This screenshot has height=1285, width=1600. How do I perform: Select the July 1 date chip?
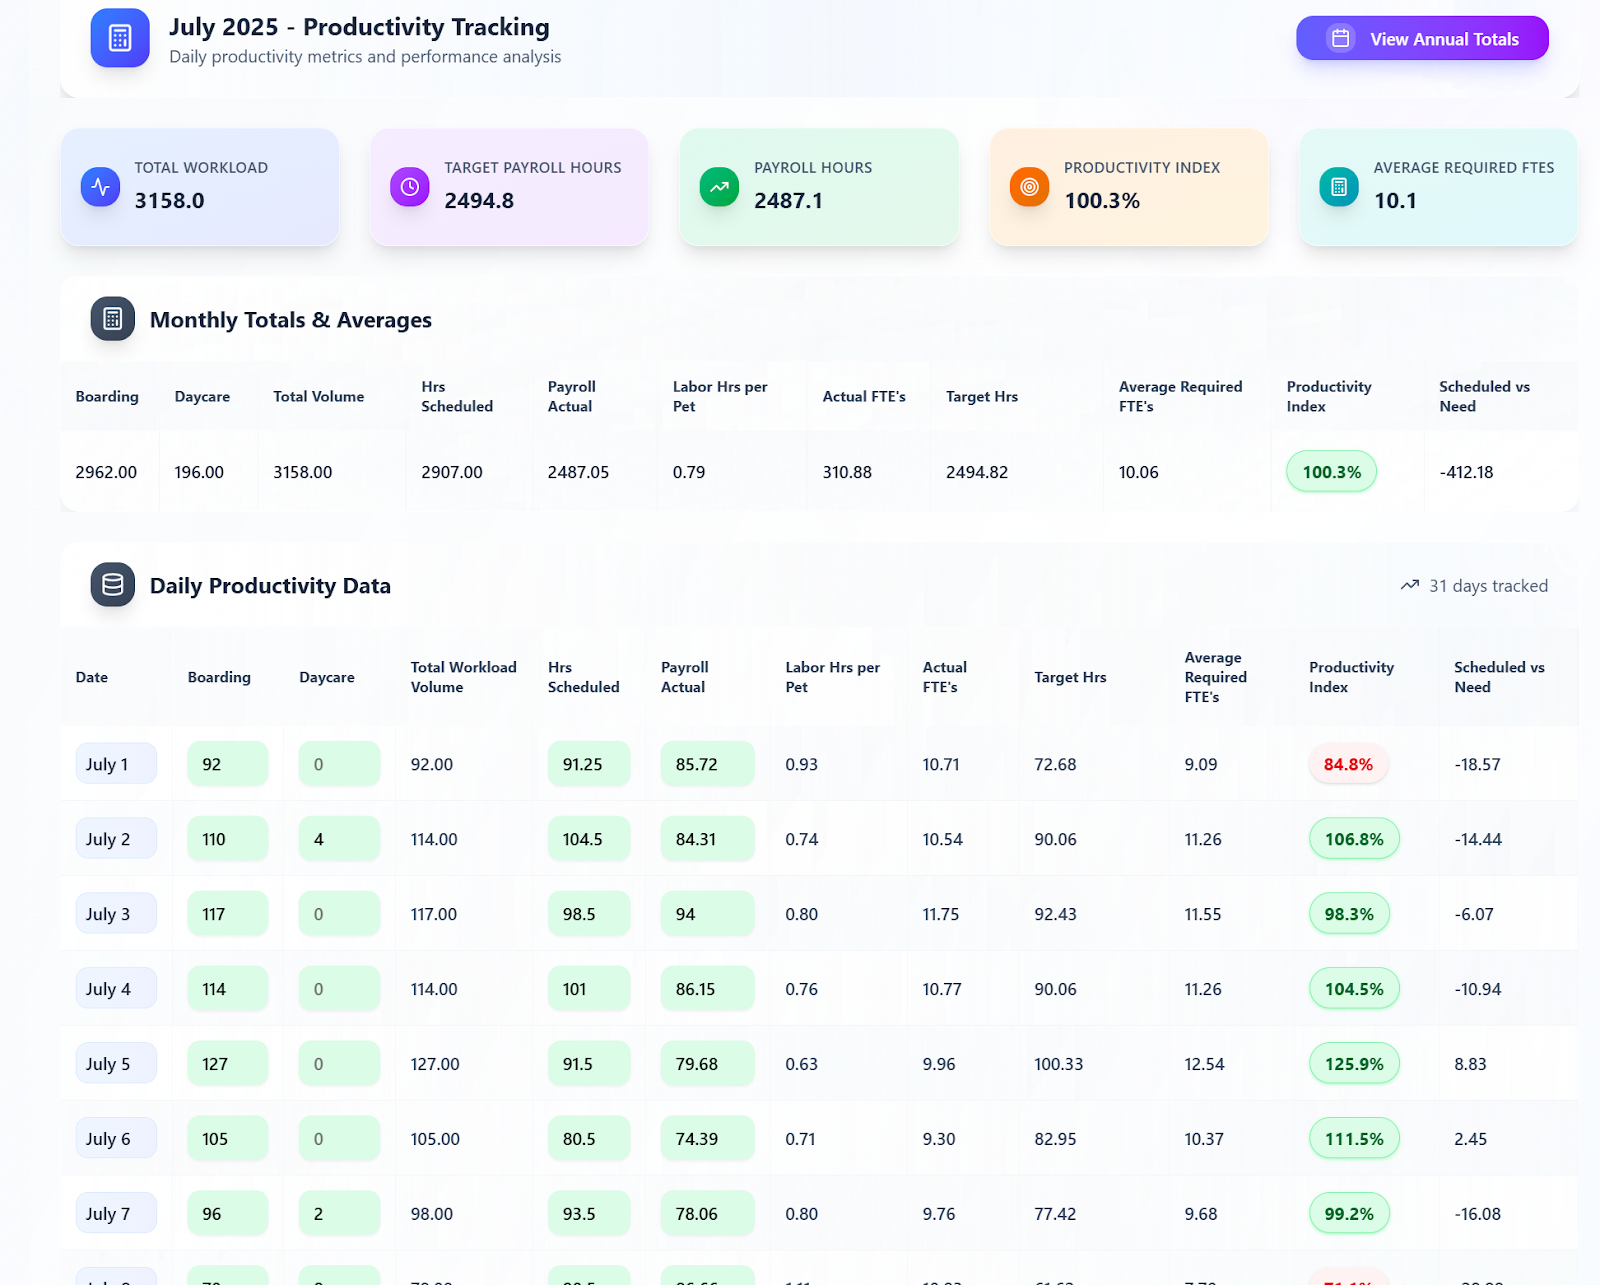116,764
